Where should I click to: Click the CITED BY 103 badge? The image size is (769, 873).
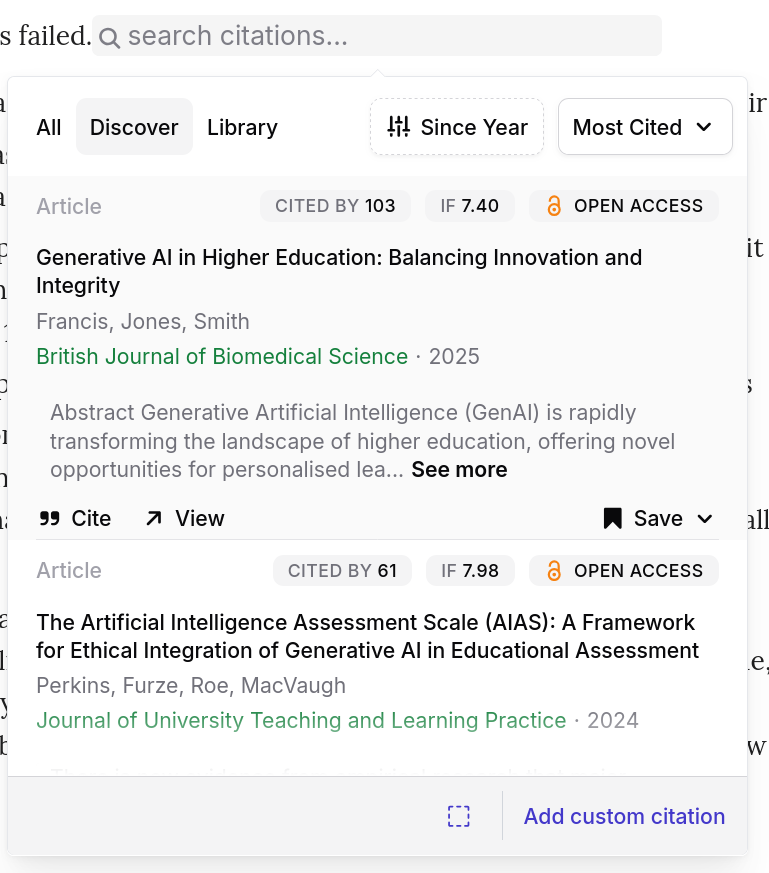pyautogui.click(x=335, y=205)
